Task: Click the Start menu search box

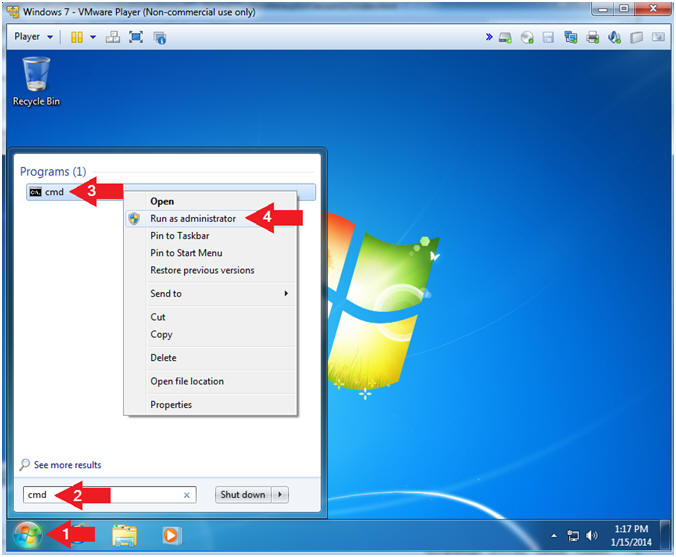Action: (x=110, y=494)
